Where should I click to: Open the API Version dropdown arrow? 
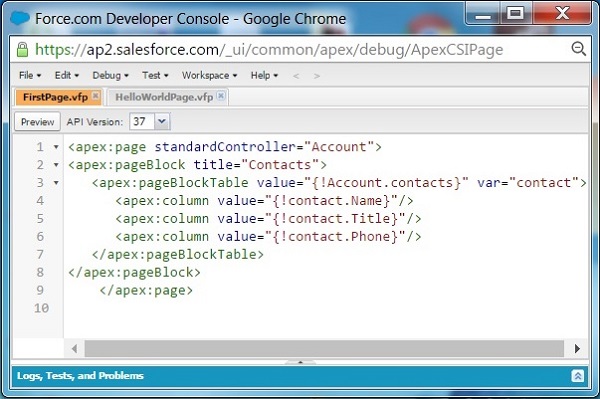click(162, 122)
